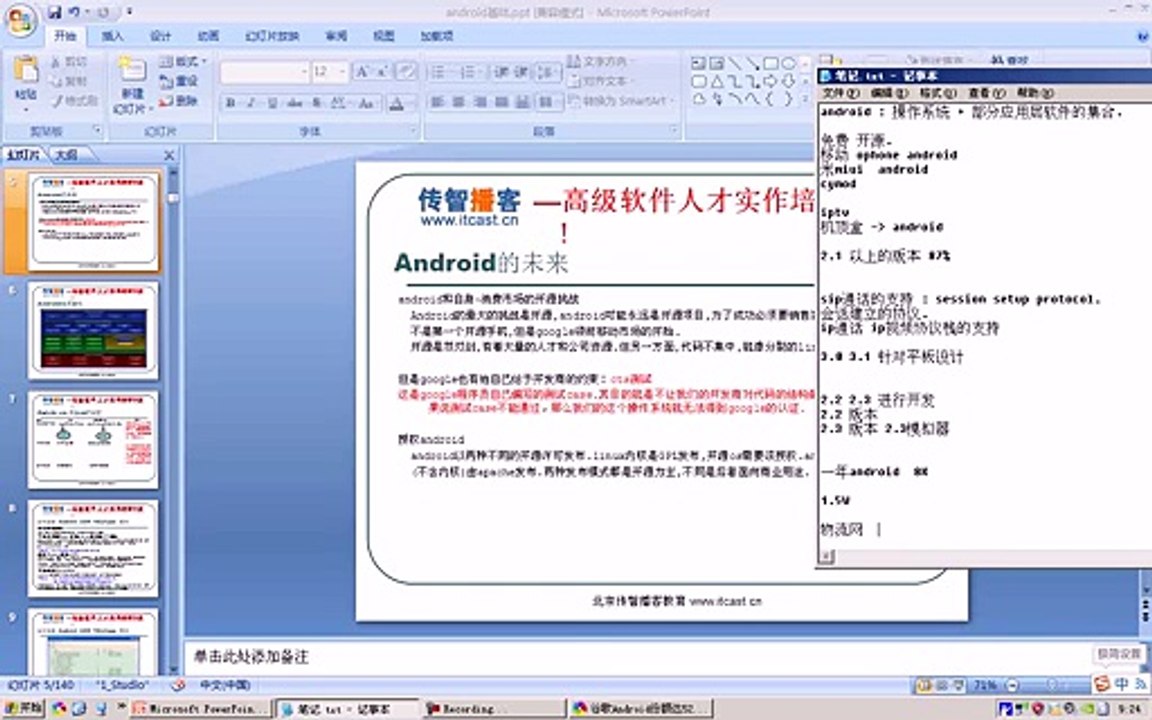Screen dimensions: 1152x720
Task: Switch to Slide Sorter view in status bar
Action: coord(942,685)
